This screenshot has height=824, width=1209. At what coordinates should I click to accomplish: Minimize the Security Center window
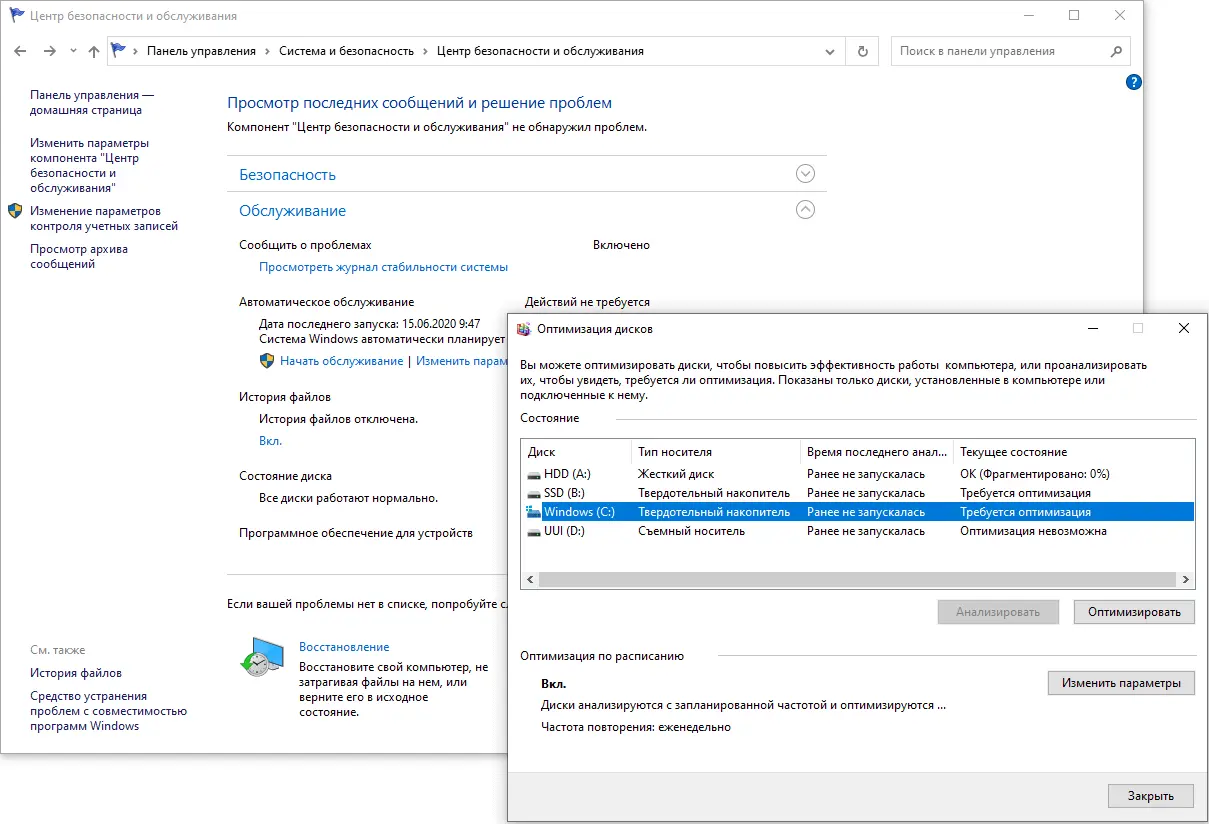[x=1028, y=16]
